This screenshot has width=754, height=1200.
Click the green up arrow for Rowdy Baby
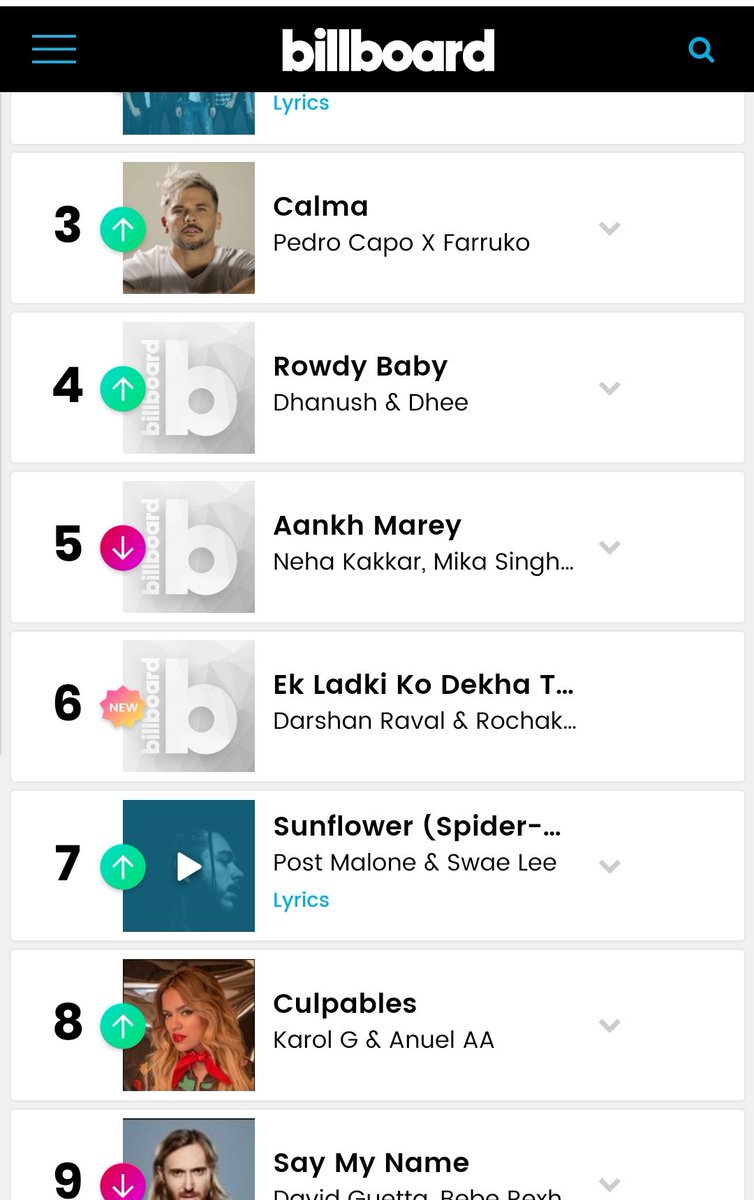coord(123,388)
